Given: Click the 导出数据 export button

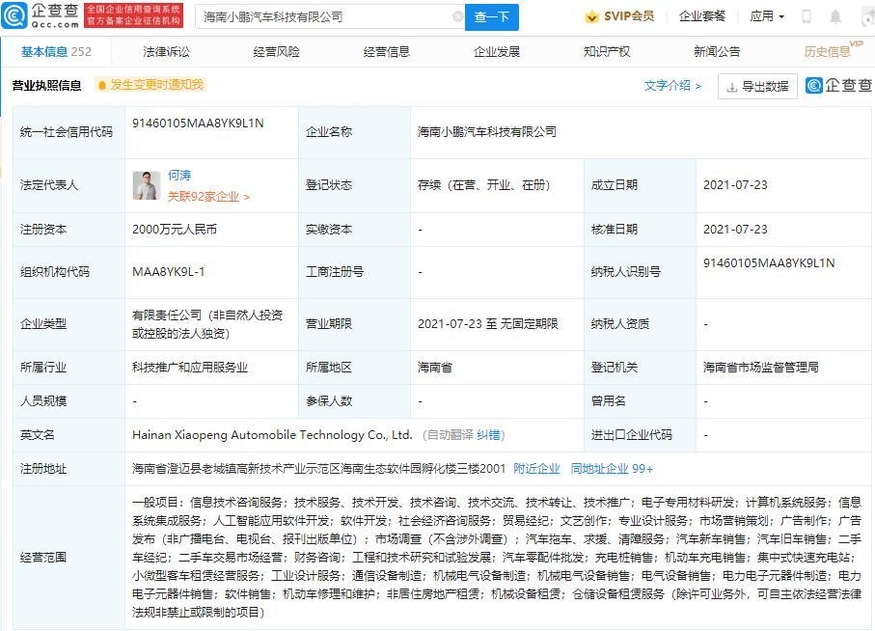Looking at the screenshot, I should (x=758, y=86).
